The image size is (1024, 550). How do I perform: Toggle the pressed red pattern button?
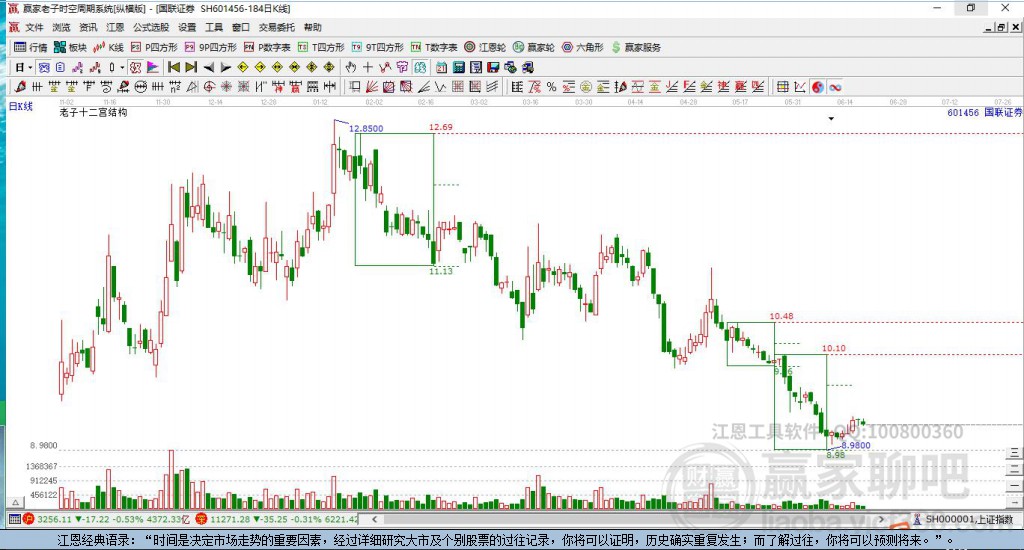[x=135, y=67]
